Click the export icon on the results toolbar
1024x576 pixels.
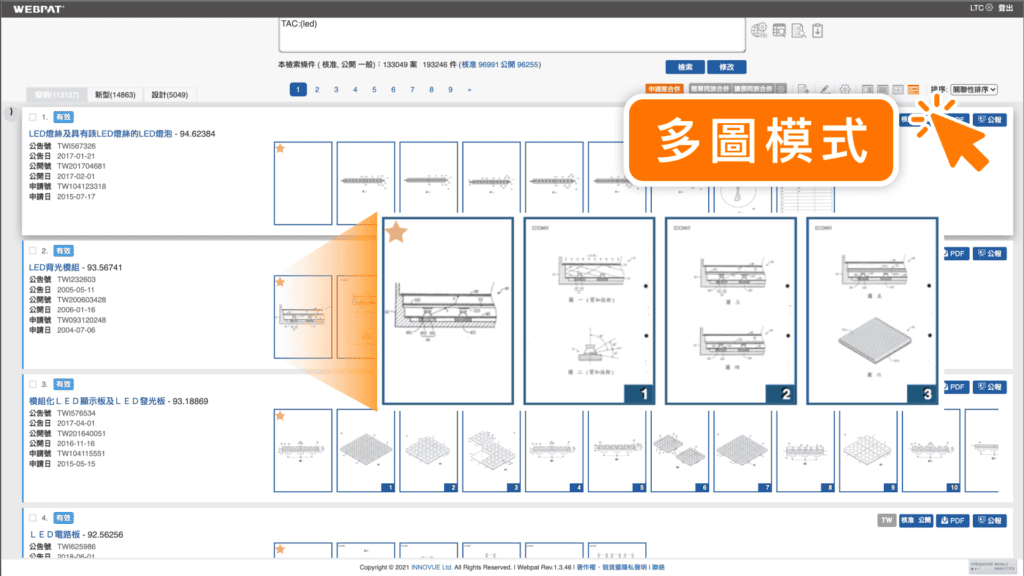802,89
